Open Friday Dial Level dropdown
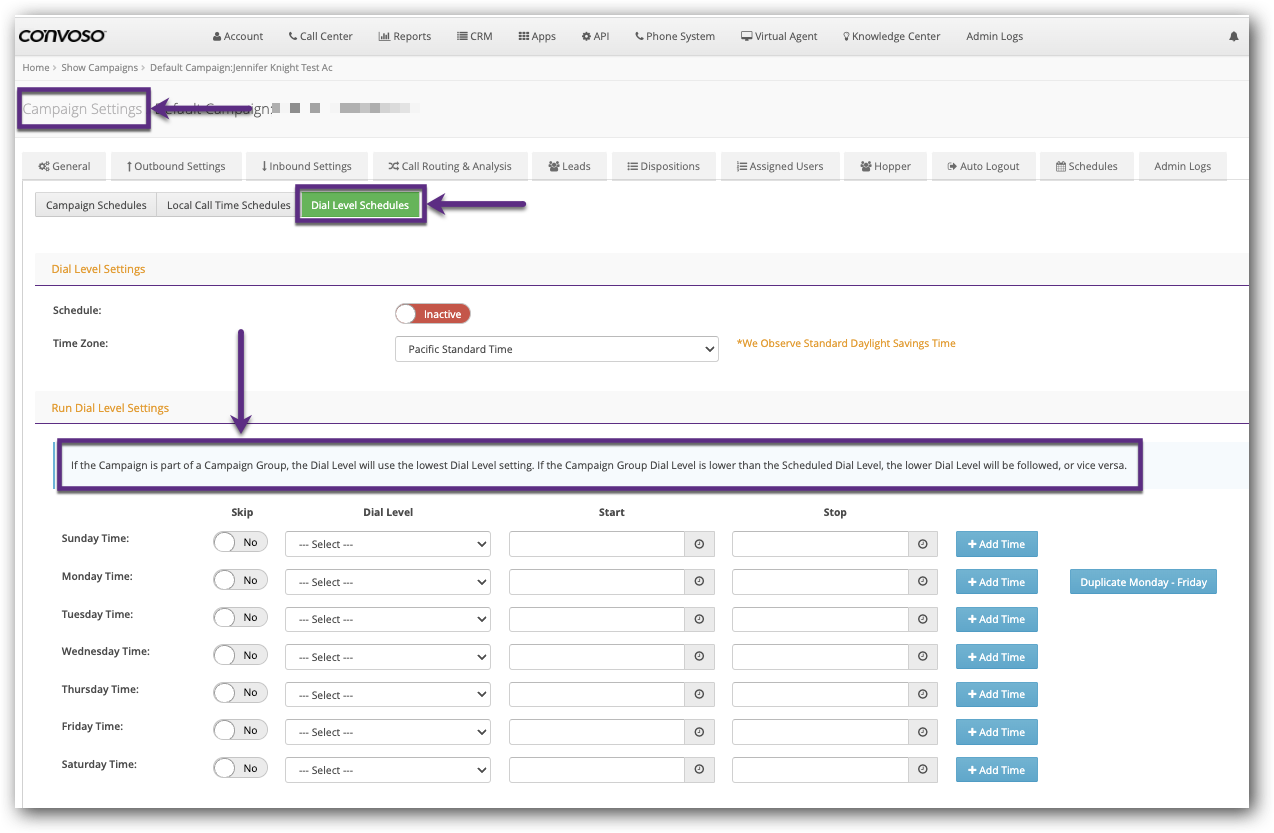 click(388, 732)
